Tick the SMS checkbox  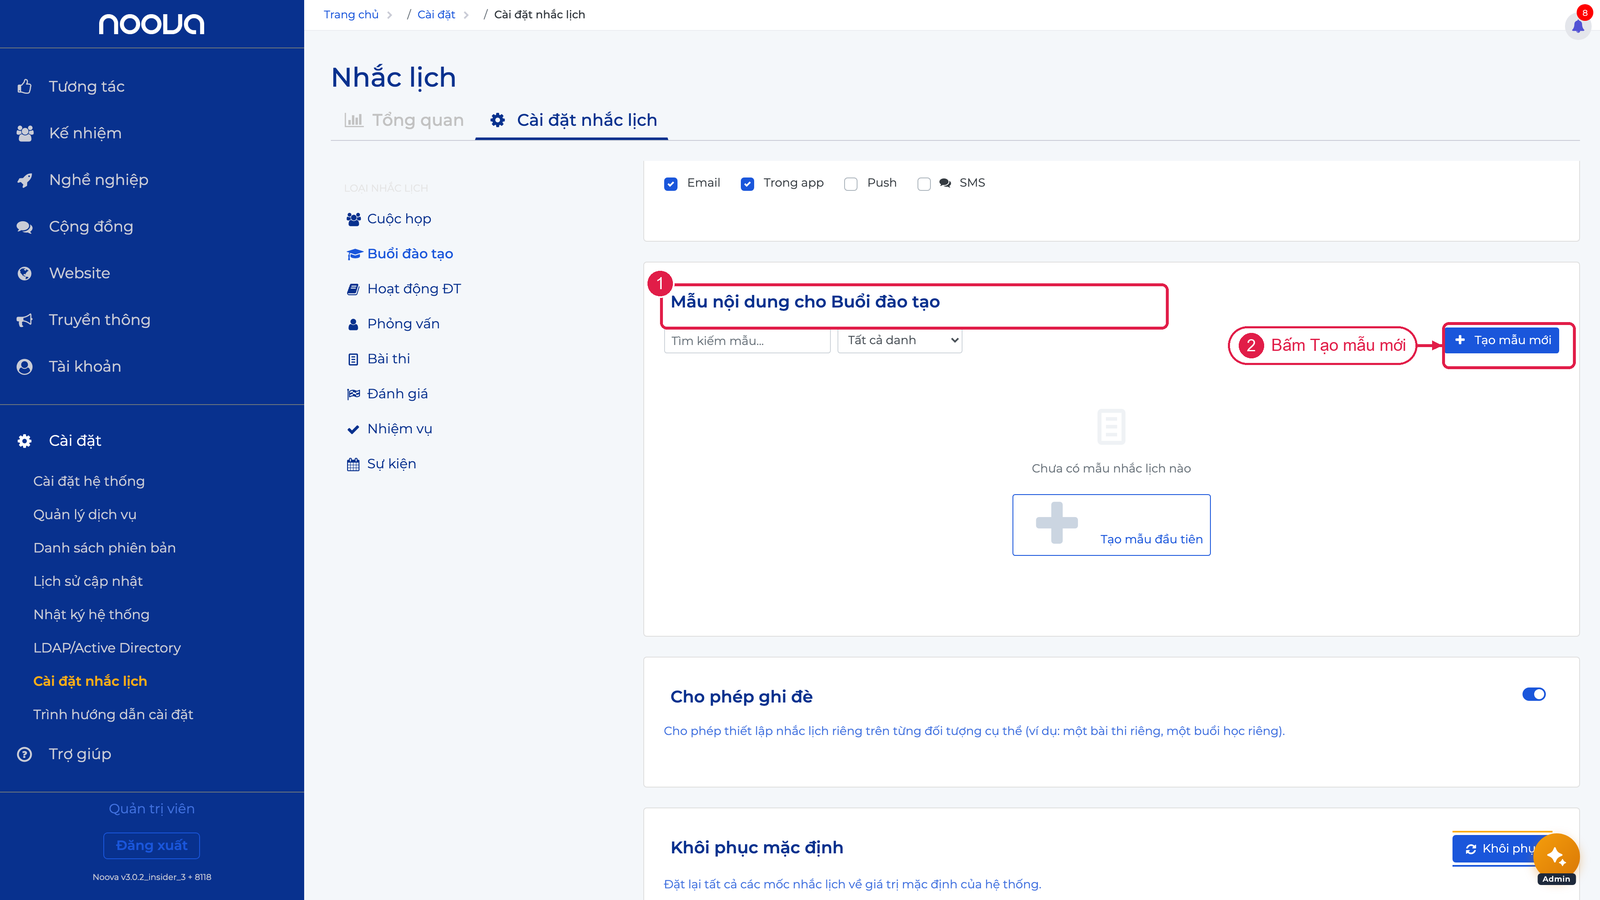(x=924, y=184)
